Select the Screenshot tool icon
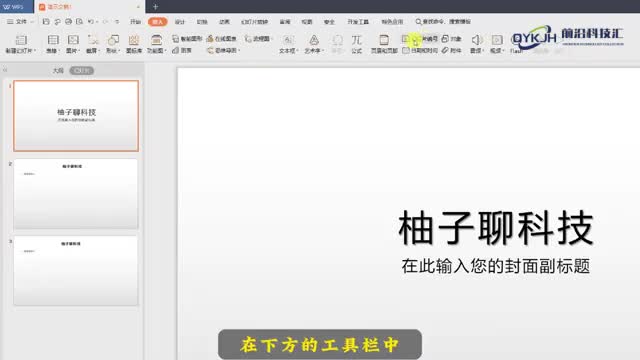640x360 pixels. click(x=93, y=40)
